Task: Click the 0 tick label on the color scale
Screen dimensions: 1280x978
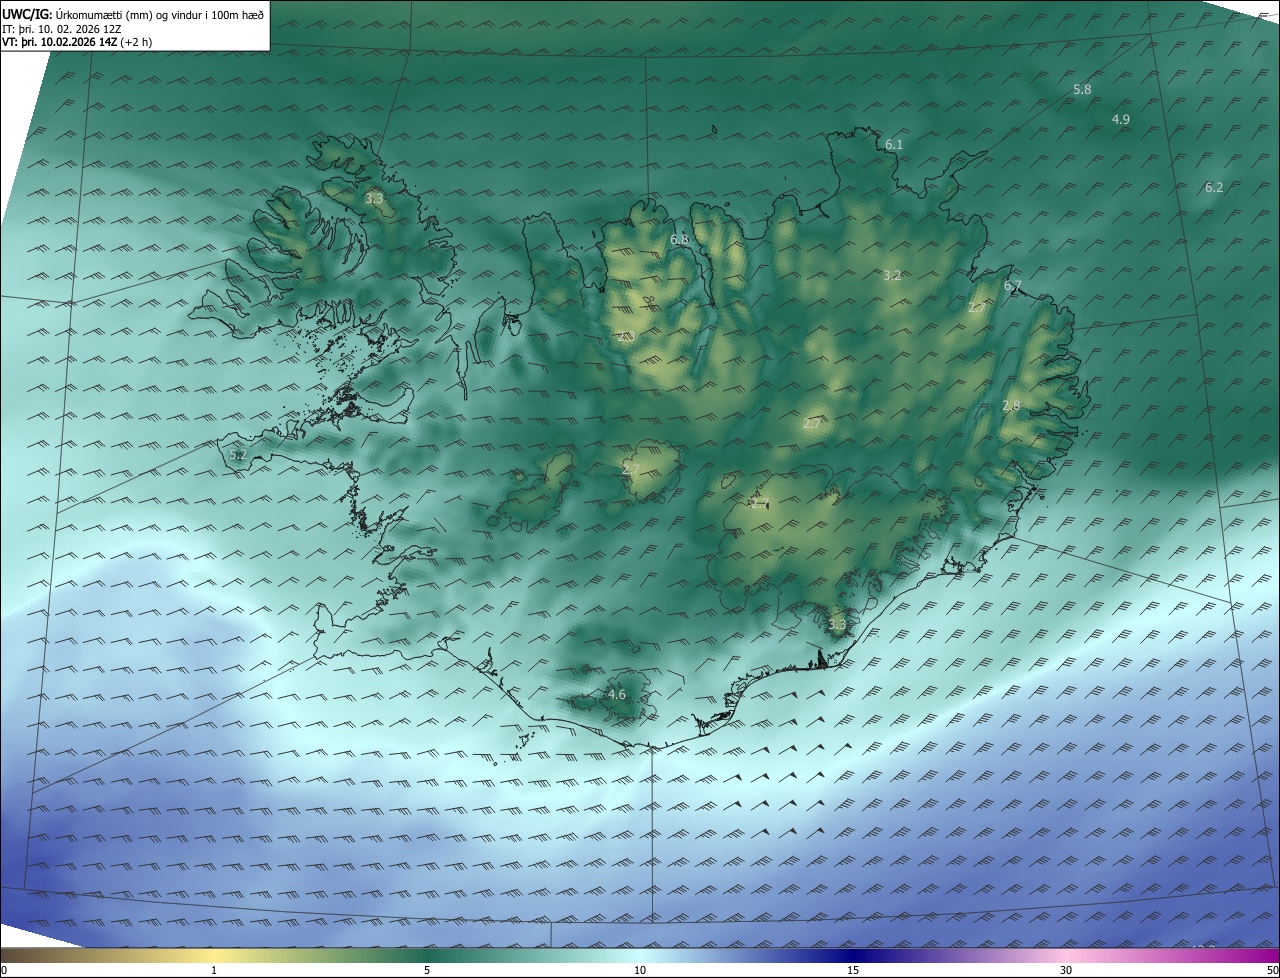Action: click(x=4, y=970)
